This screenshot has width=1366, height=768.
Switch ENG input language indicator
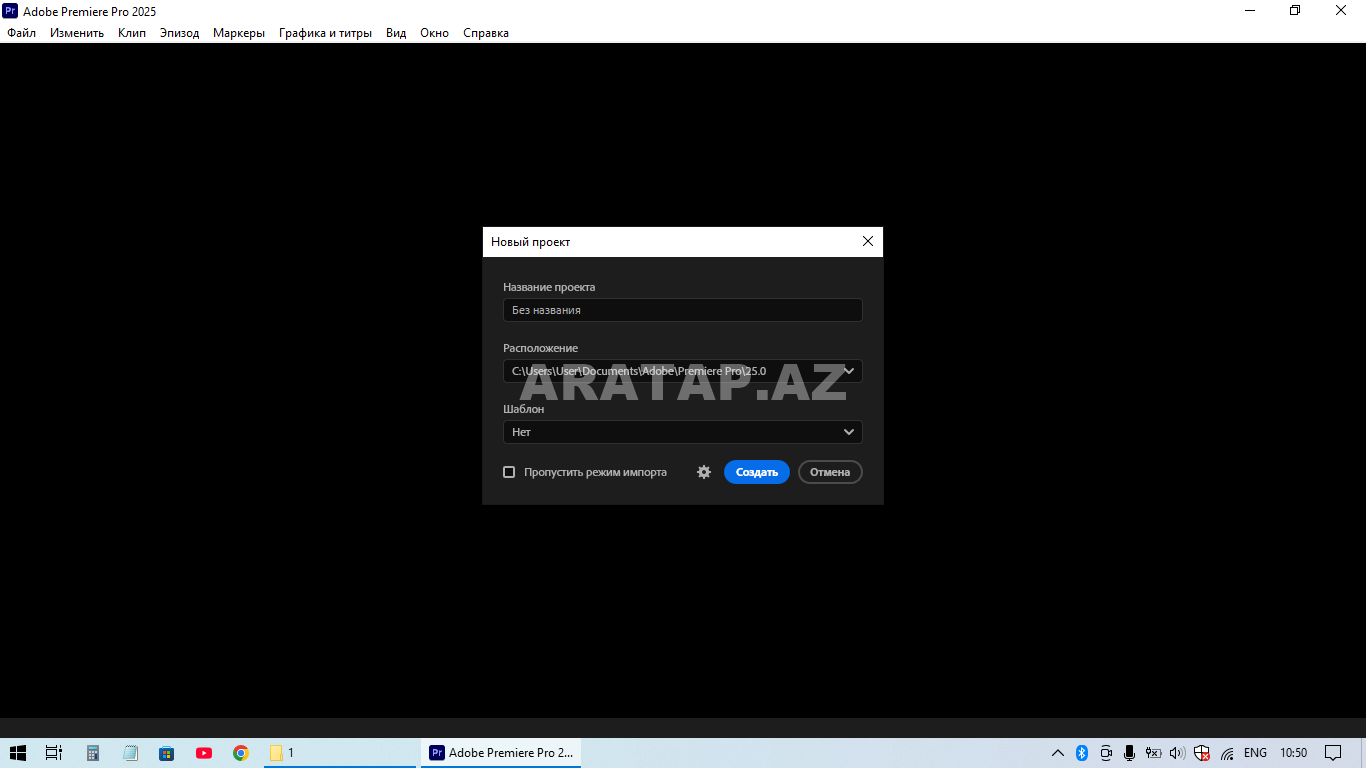1255,753
